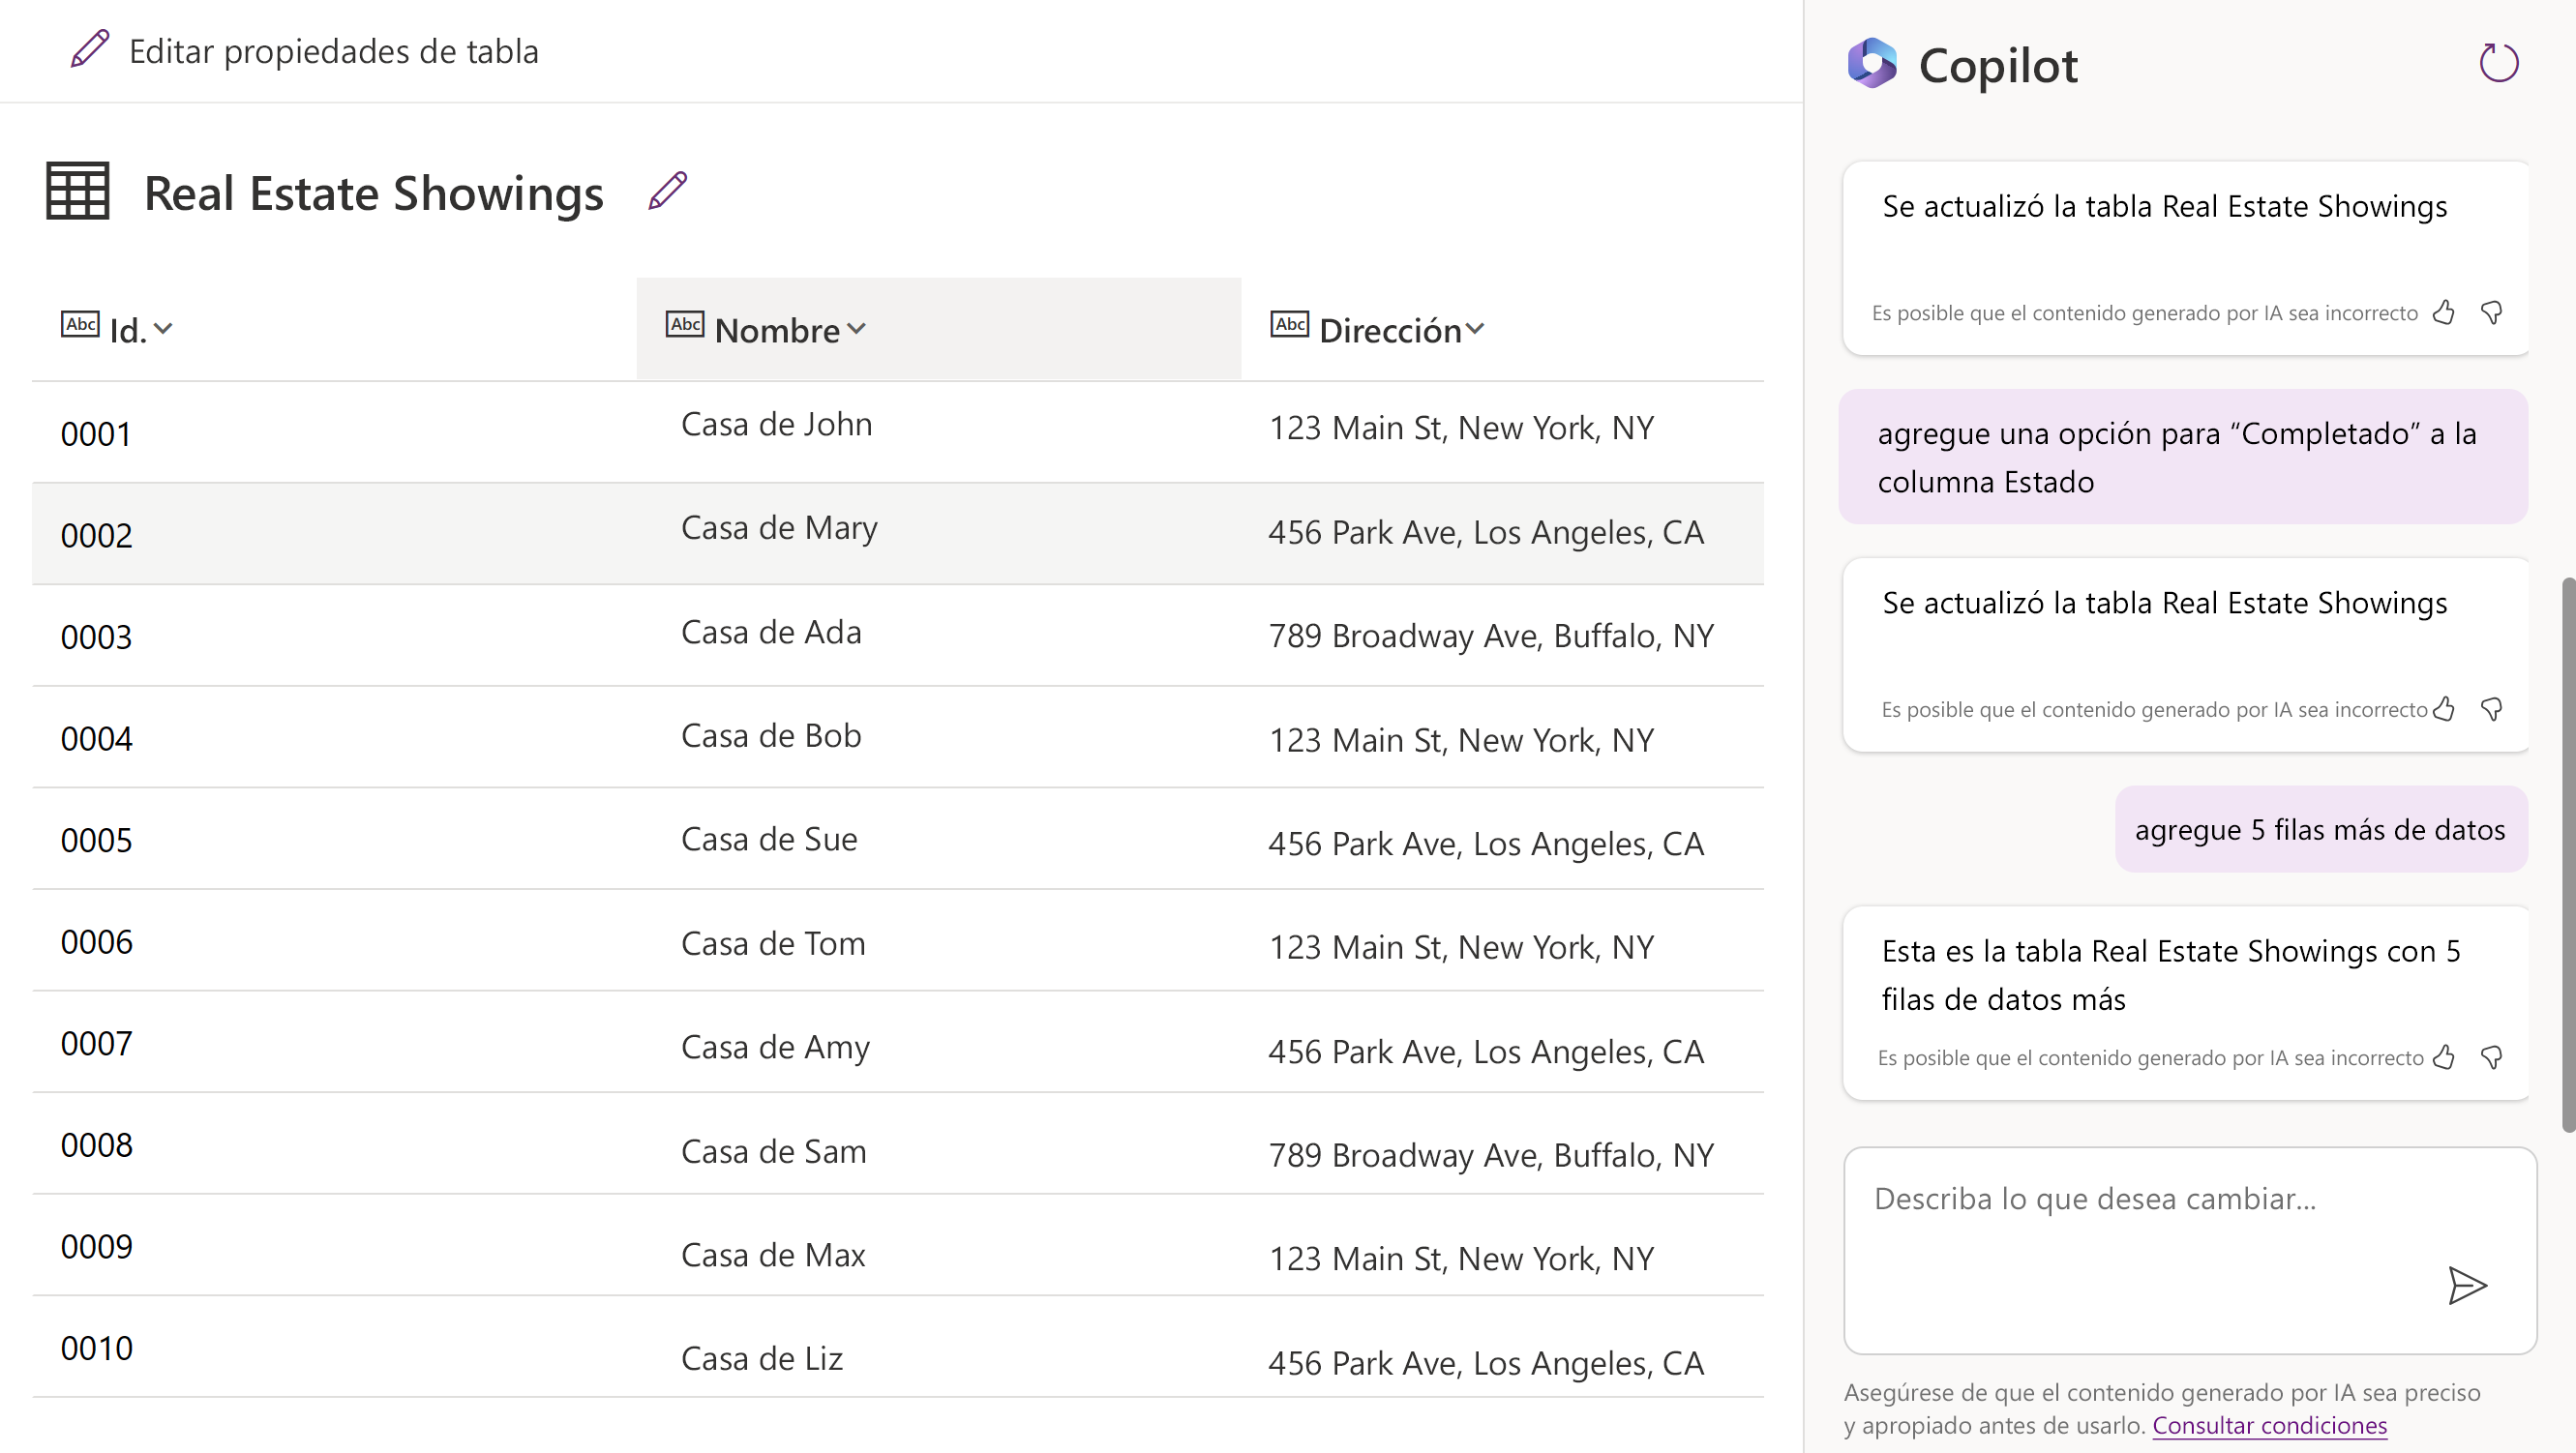
Task: Click the pencil icon beside Editar propiedades de tabla
Action: 90,49
